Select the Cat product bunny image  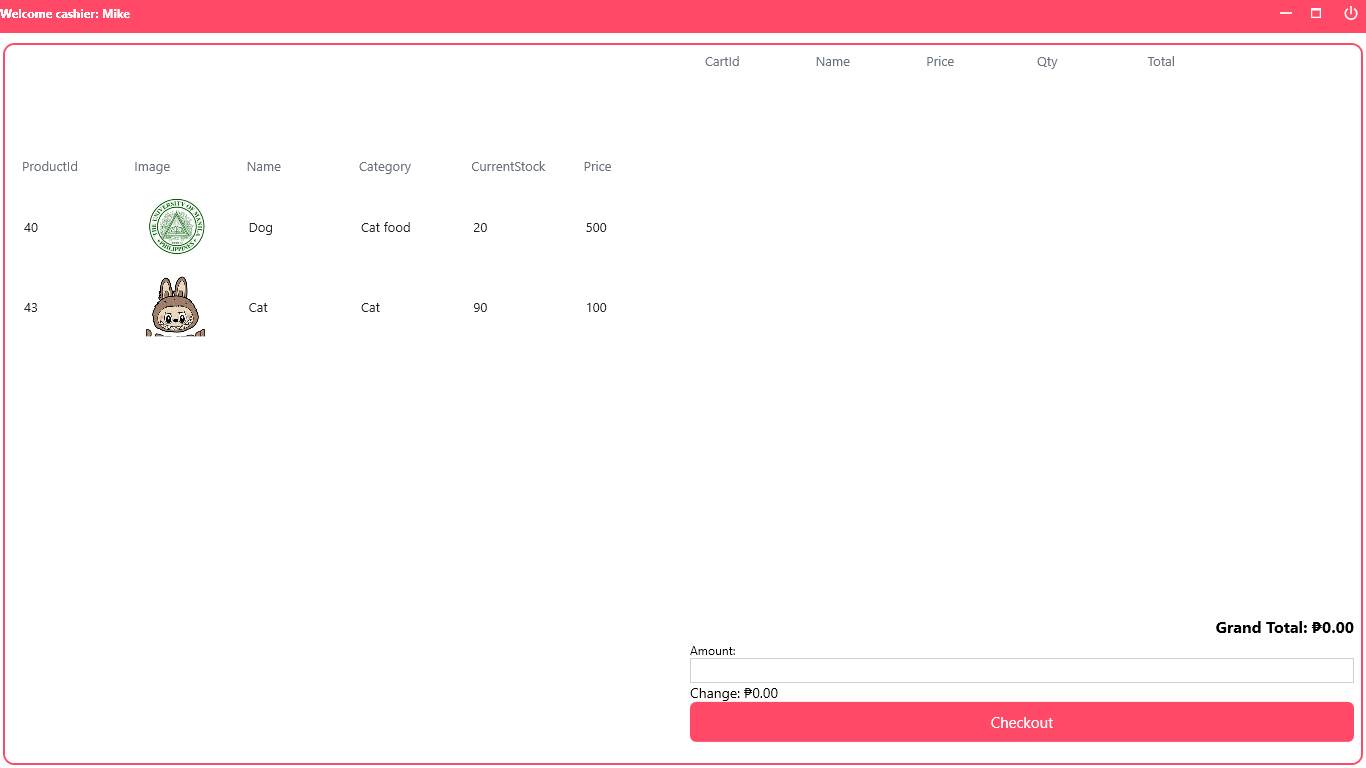pyautogui.click(x=176, y=305)
